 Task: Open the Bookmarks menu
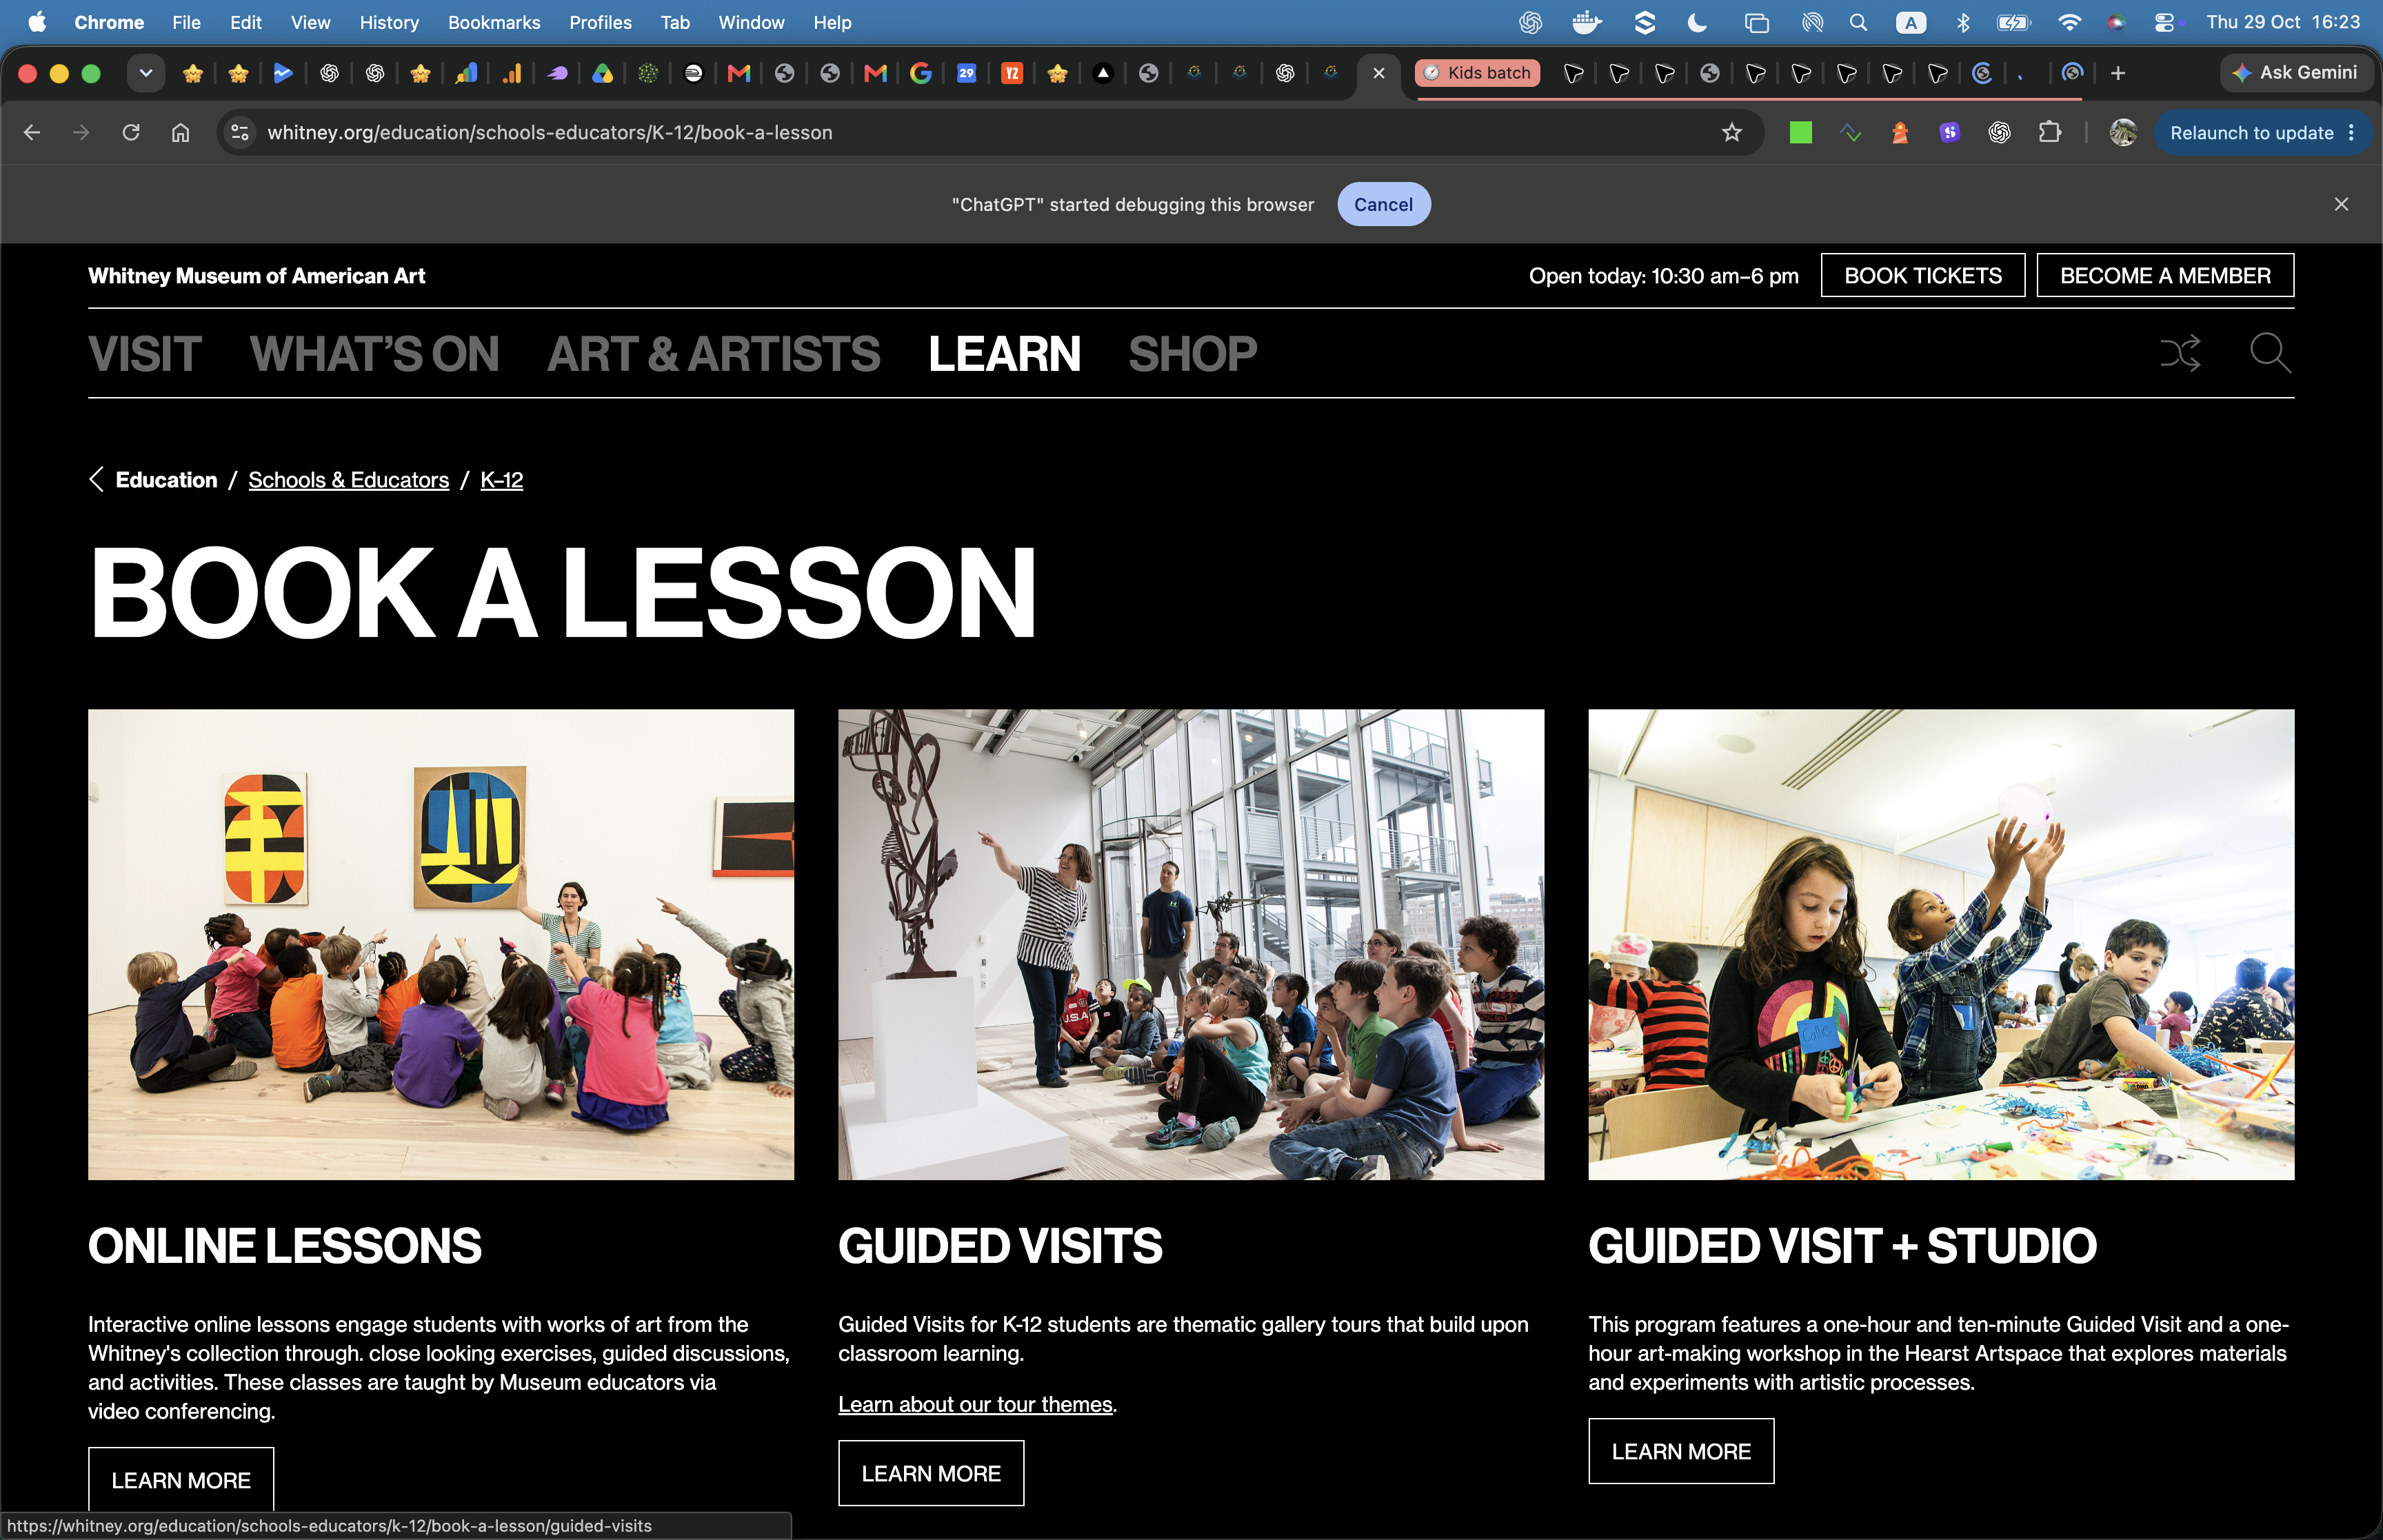pyautogui.click(x=494, y=22)
